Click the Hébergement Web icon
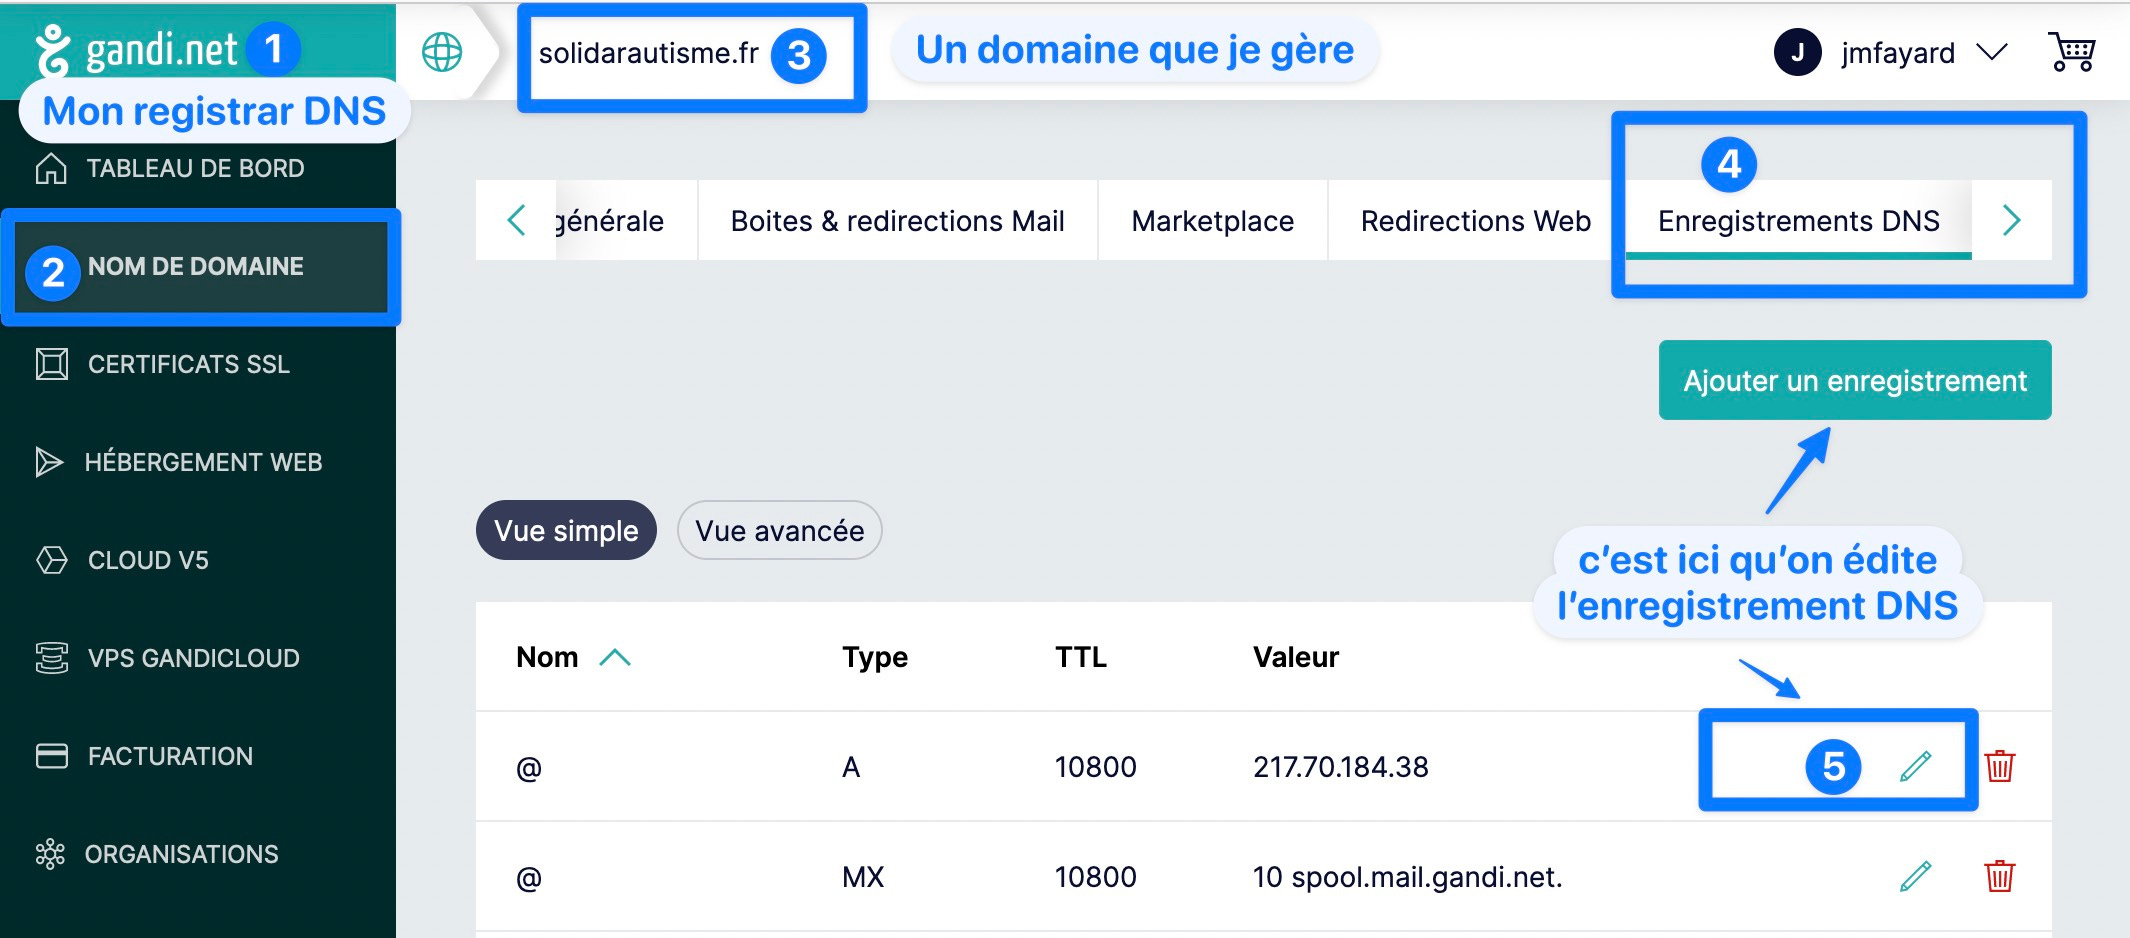This screenshot has height=938, width=2130. point(49,462)
